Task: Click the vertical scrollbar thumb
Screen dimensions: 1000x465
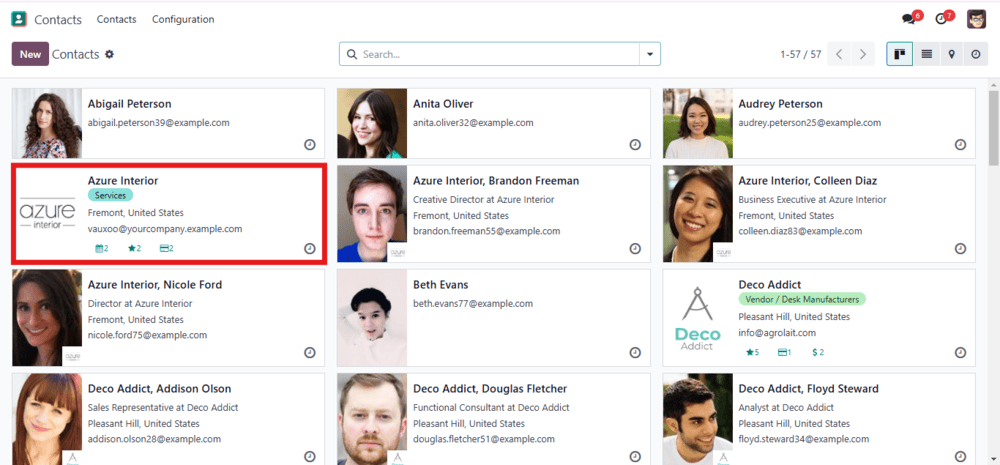Action: [994, 128]
